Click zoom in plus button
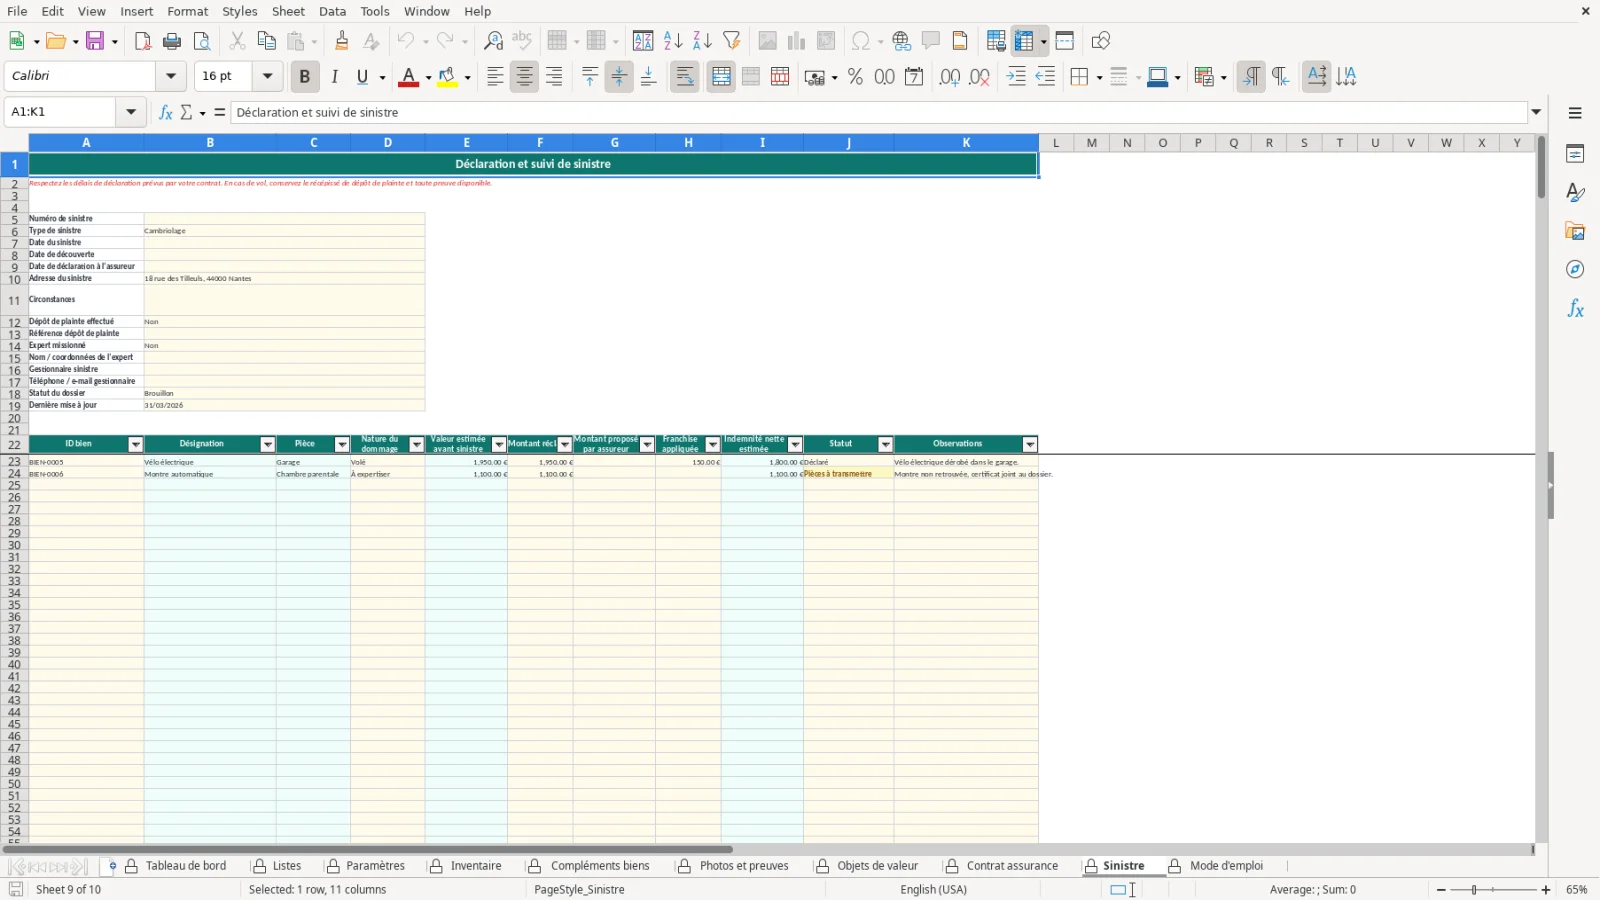Viewport: 1600px width, 900px height. point(1546,890)
